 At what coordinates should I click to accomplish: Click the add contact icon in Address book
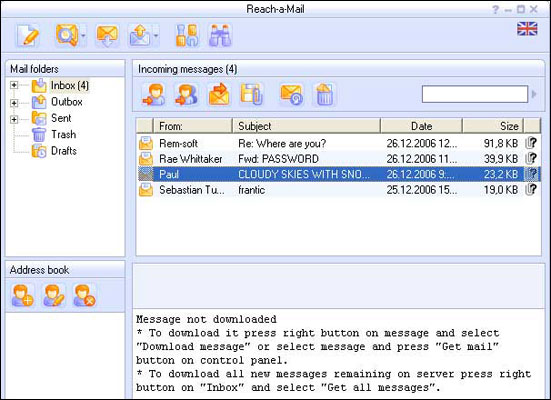(x=22, y=295)
